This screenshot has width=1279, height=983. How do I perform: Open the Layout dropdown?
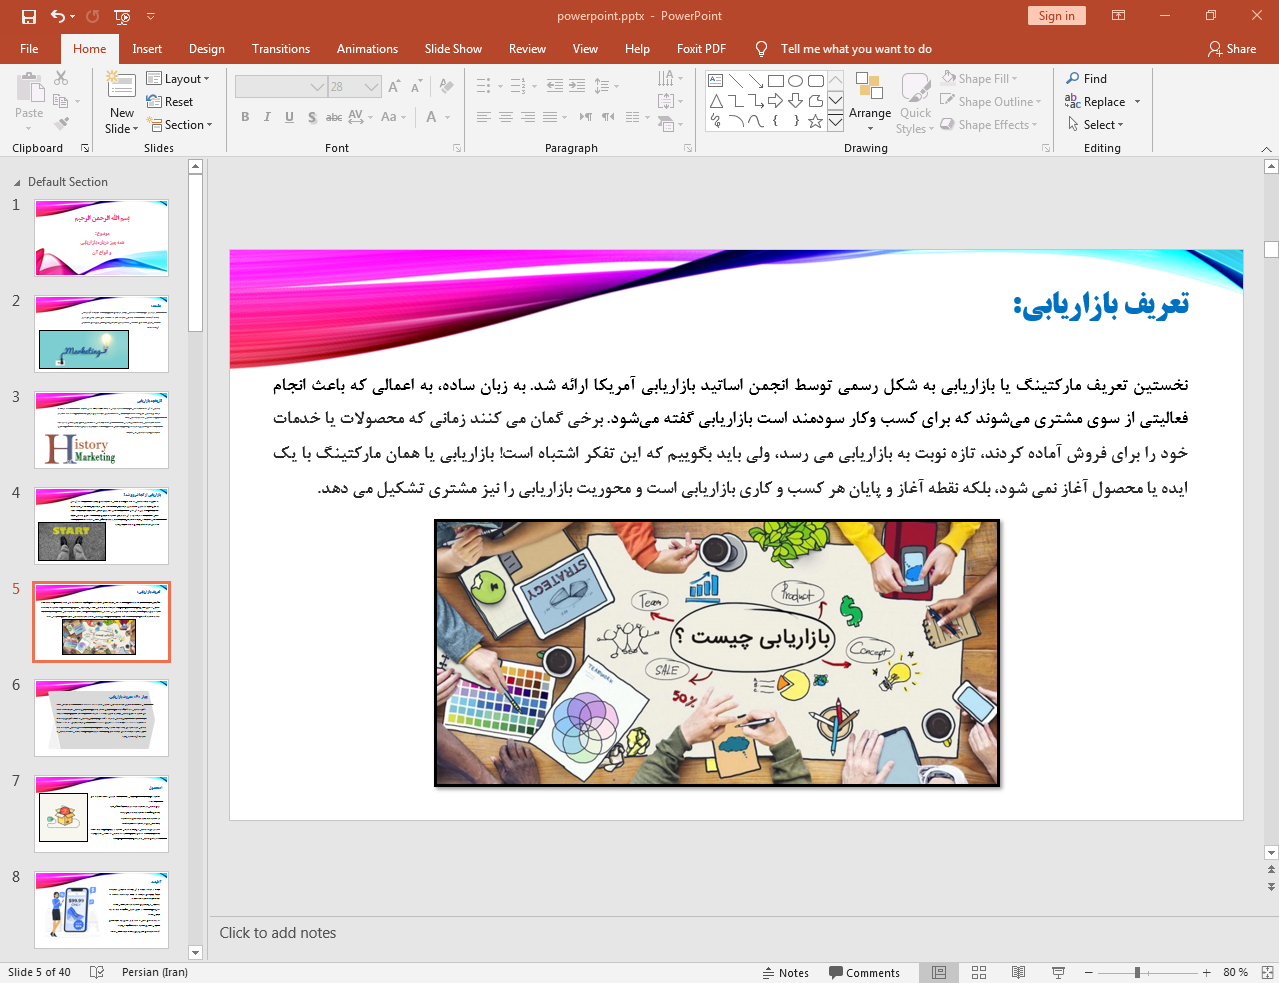(178, 78)
